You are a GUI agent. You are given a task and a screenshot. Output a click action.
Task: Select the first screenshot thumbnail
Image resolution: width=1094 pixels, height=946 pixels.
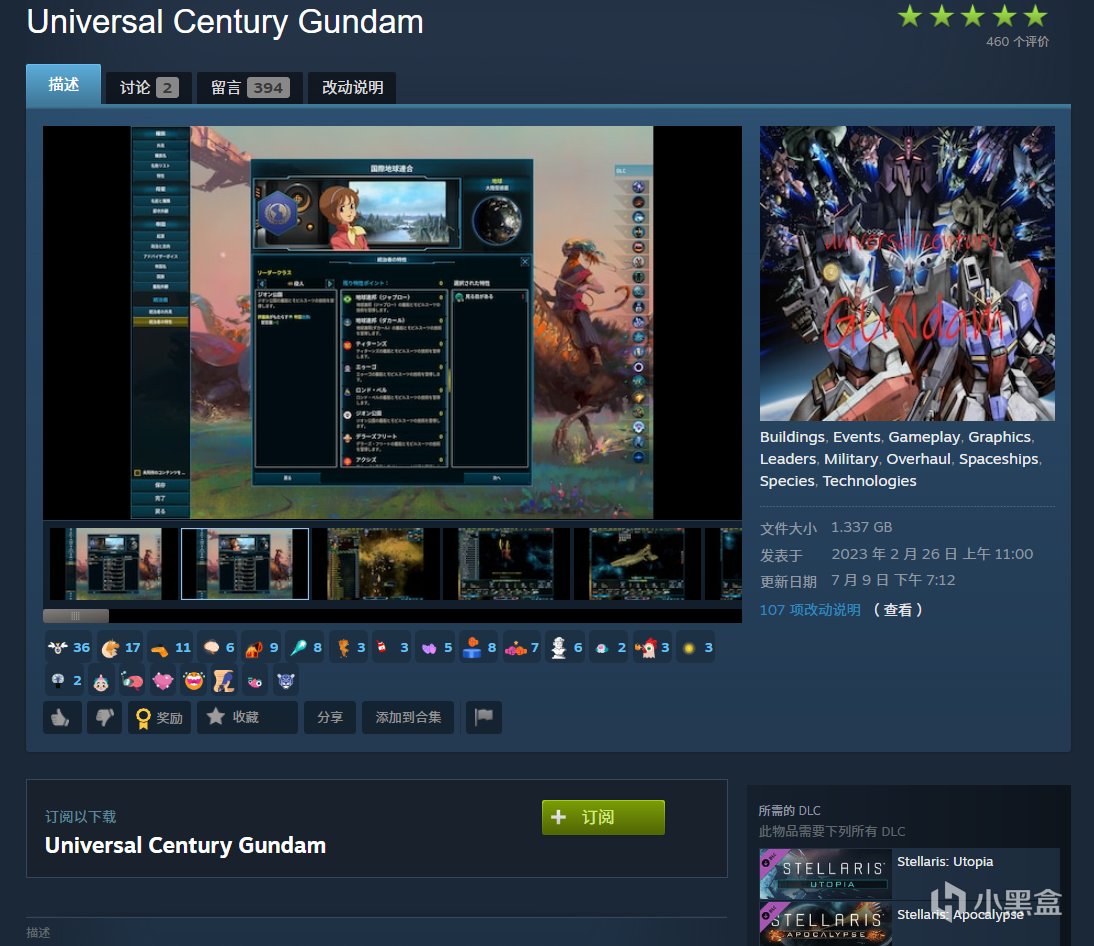[114, 564]
